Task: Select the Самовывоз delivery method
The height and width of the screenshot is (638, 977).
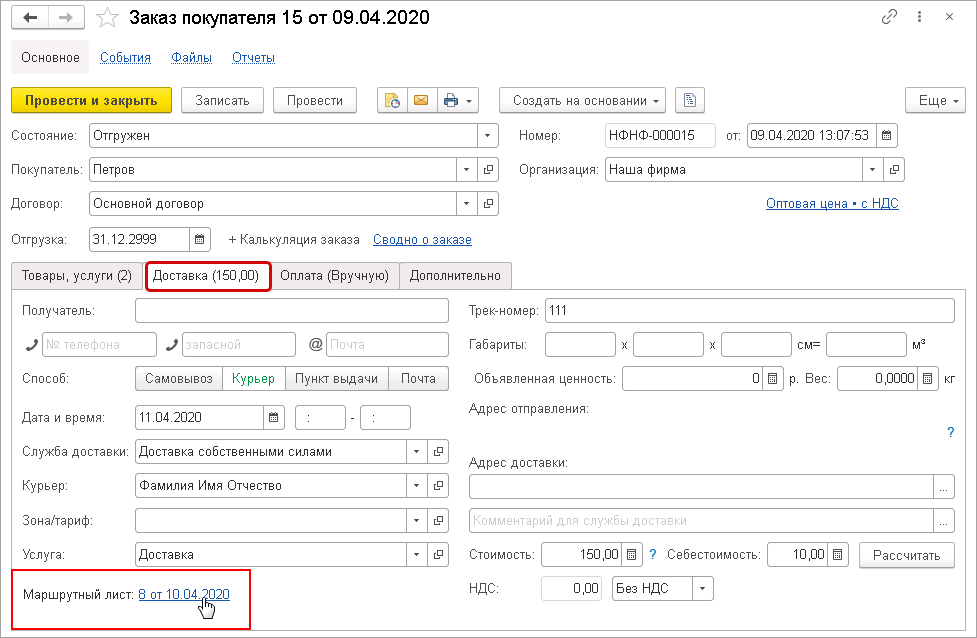Action: pos(178,378)
